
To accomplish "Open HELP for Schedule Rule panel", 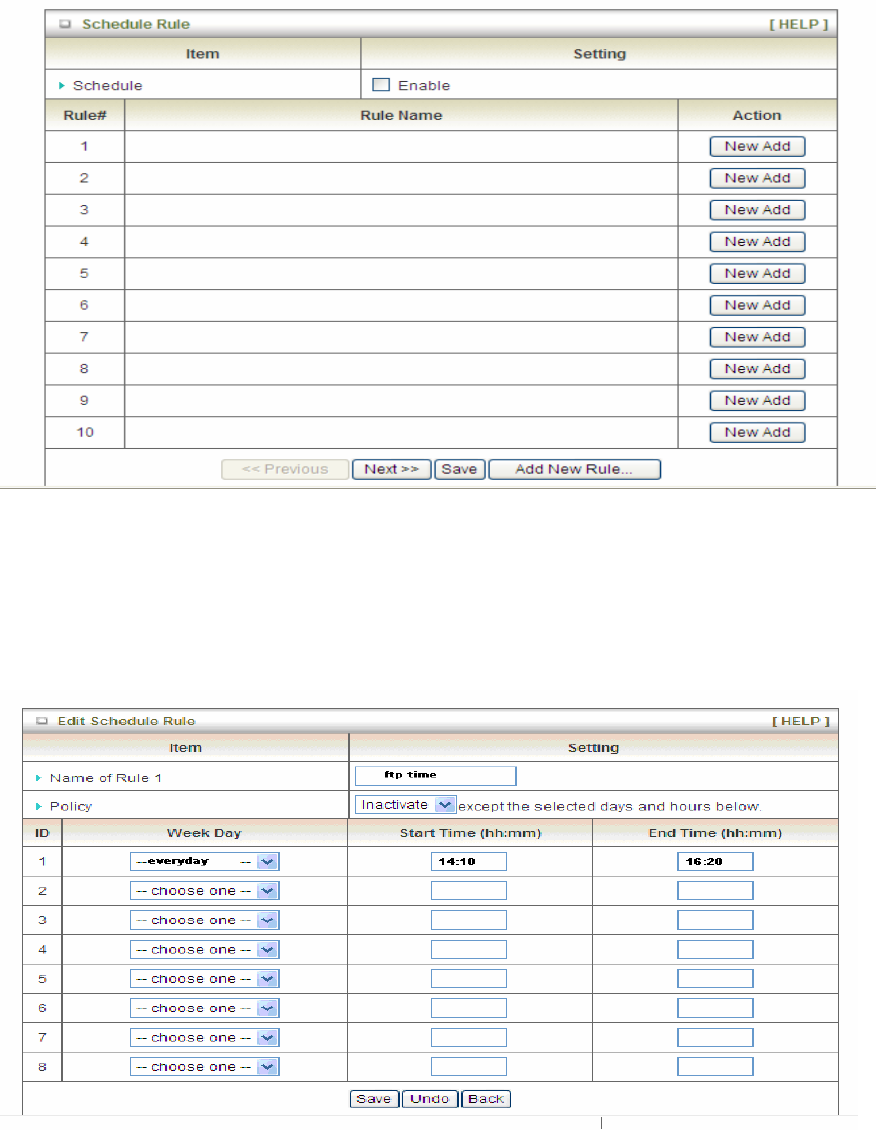I will (799, 24).
